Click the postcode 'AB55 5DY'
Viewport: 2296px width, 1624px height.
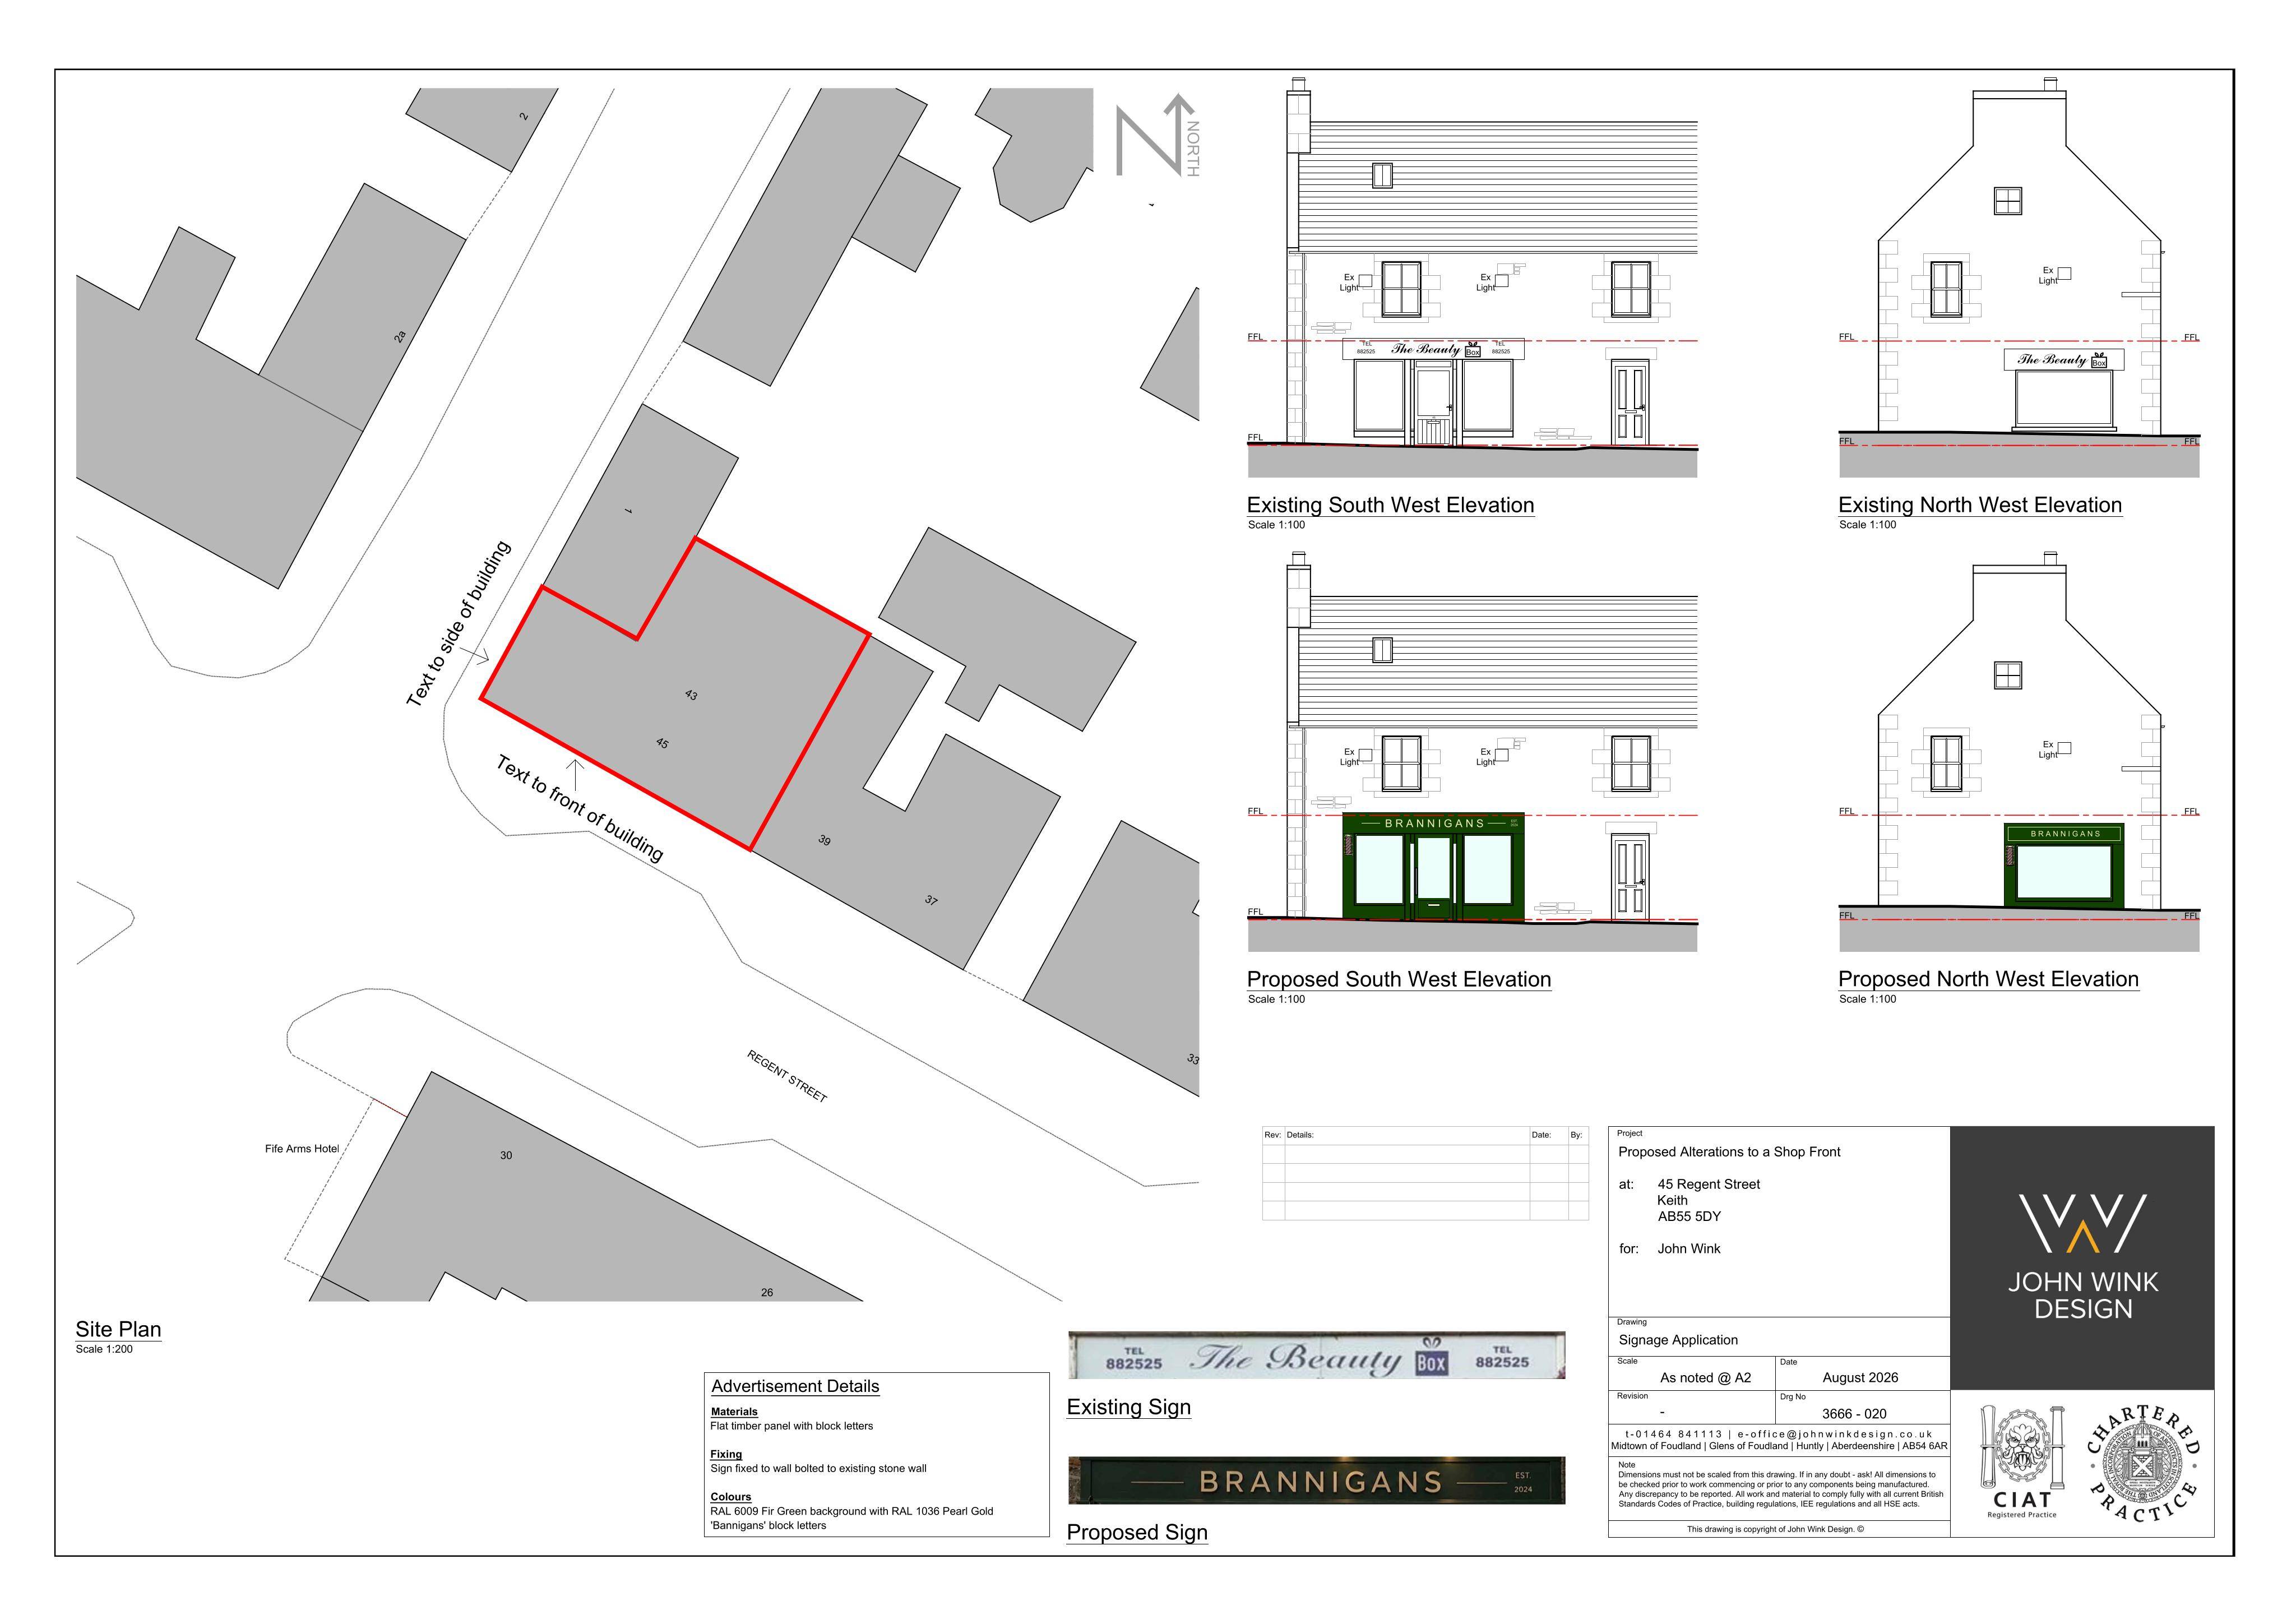click(x=1689, y=1216)
